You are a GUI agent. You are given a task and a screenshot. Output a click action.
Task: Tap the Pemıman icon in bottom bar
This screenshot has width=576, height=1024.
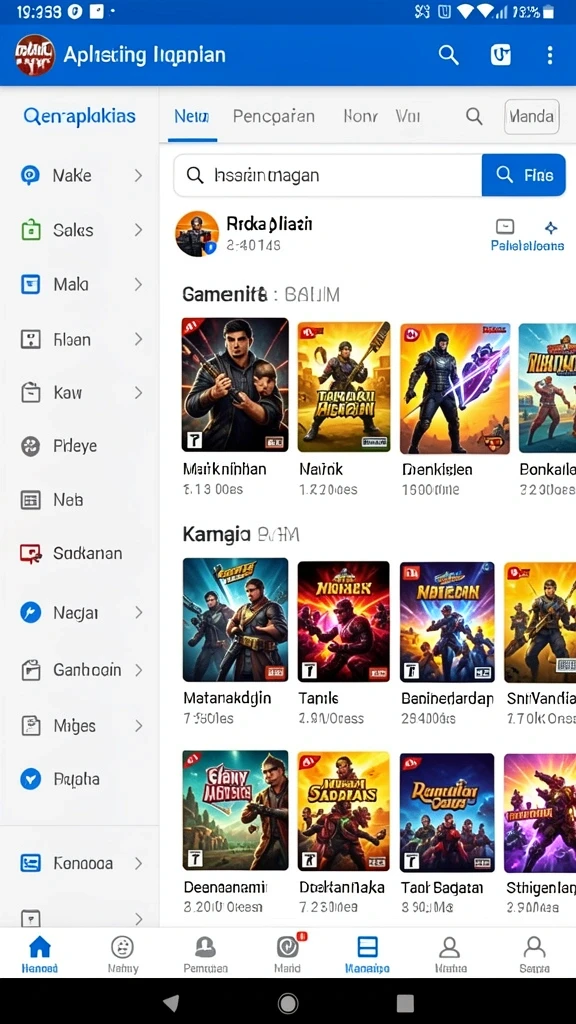(x=205, y=946)
